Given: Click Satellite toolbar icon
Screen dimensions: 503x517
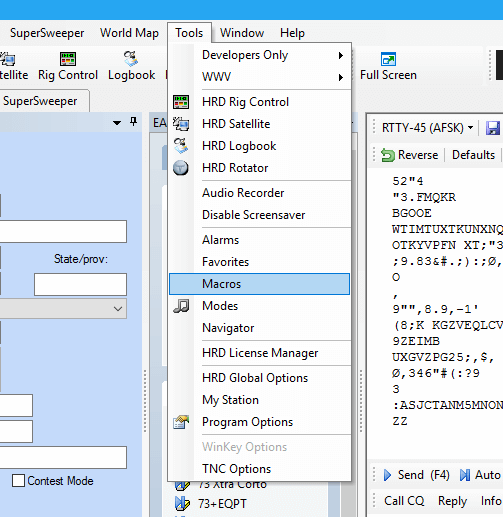Looking at the screenshot, I should 13,66.
